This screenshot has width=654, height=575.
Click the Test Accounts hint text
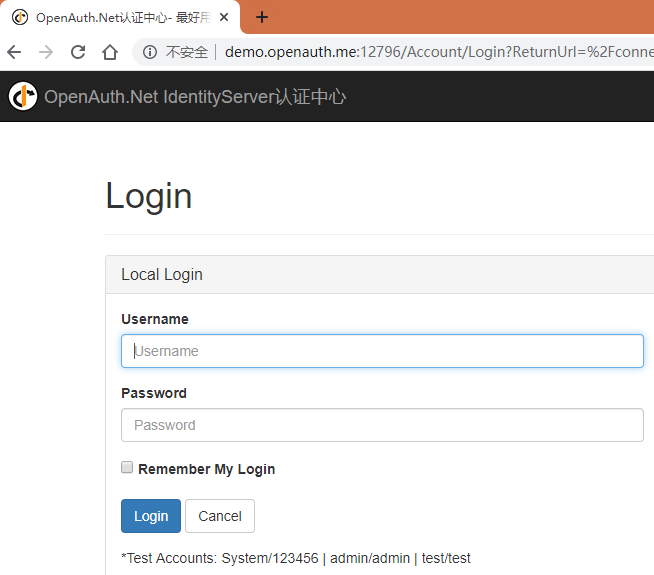click(x=295, y=558)
